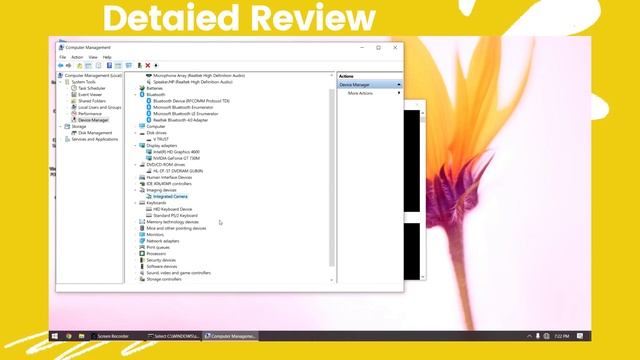Select Microsoft Bluetooth LE Enumerator
Viewport: 640px width, 360px height.
pyautogui.click(x=186, y=113)
